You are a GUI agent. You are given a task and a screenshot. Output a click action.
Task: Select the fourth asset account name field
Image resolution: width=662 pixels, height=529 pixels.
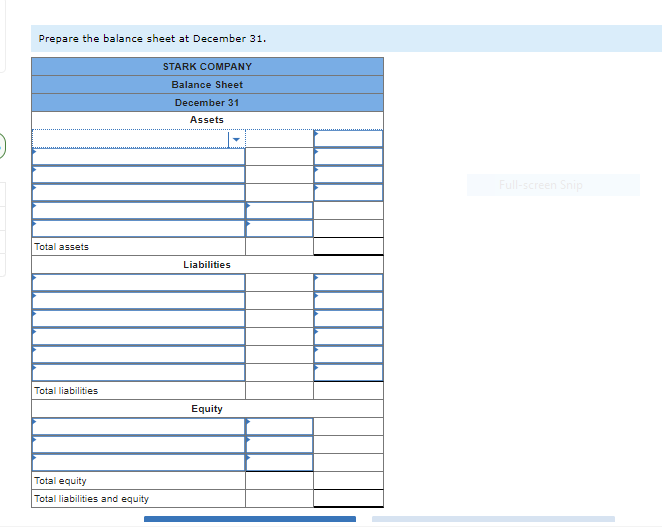138,193
